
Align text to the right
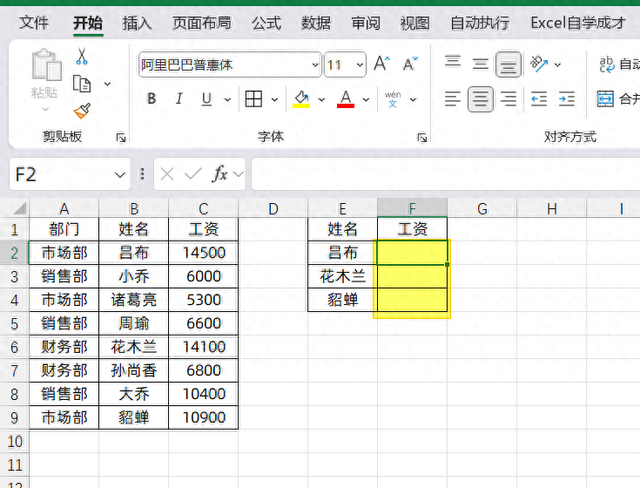pos(508,99)
